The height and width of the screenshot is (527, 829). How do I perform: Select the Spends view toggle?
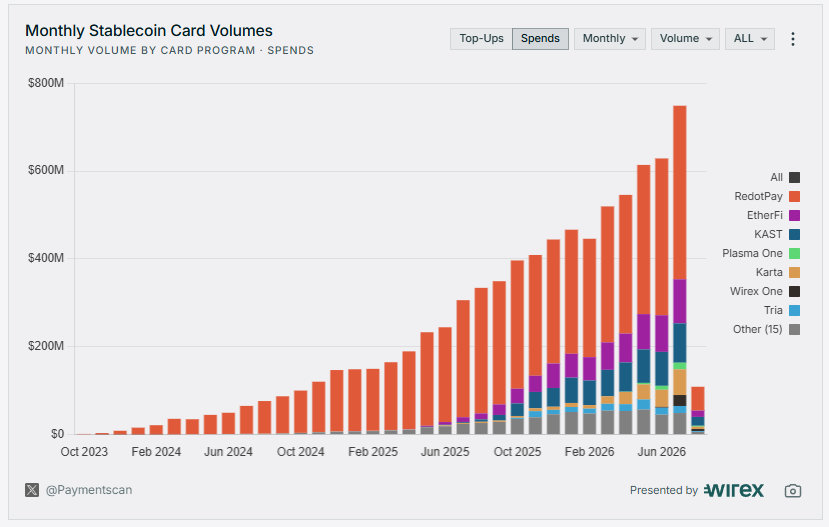540,39
